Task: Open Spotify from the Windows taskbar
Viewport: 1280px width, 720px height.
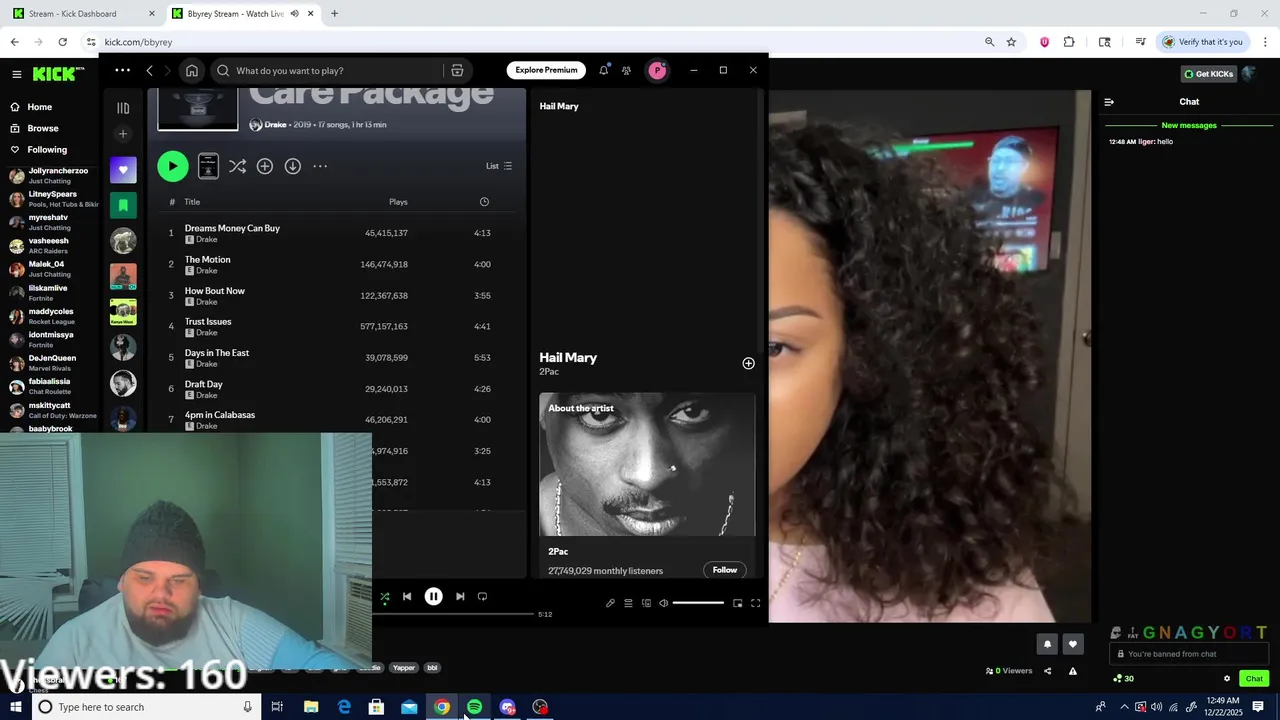Action: 475,707
